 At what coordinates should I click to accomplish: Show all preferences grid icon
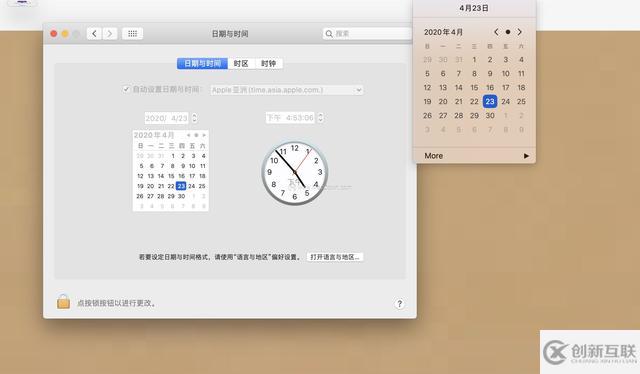(x=133, y=33)
